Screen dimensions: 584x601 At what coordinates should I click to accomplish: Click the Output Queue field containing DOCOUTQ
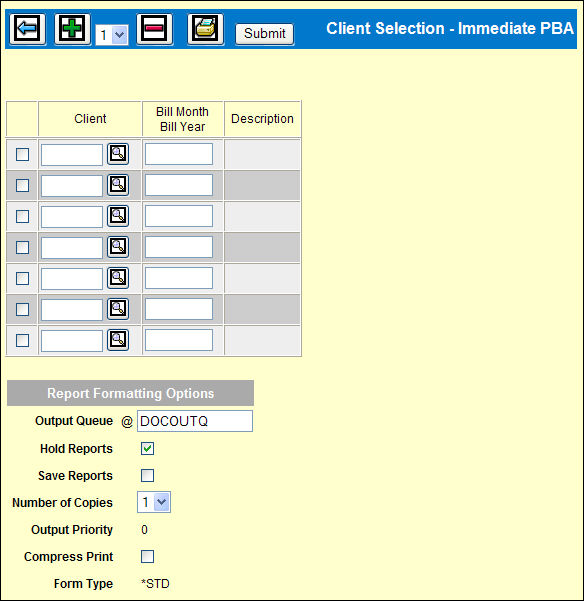(x=195, y=421)
